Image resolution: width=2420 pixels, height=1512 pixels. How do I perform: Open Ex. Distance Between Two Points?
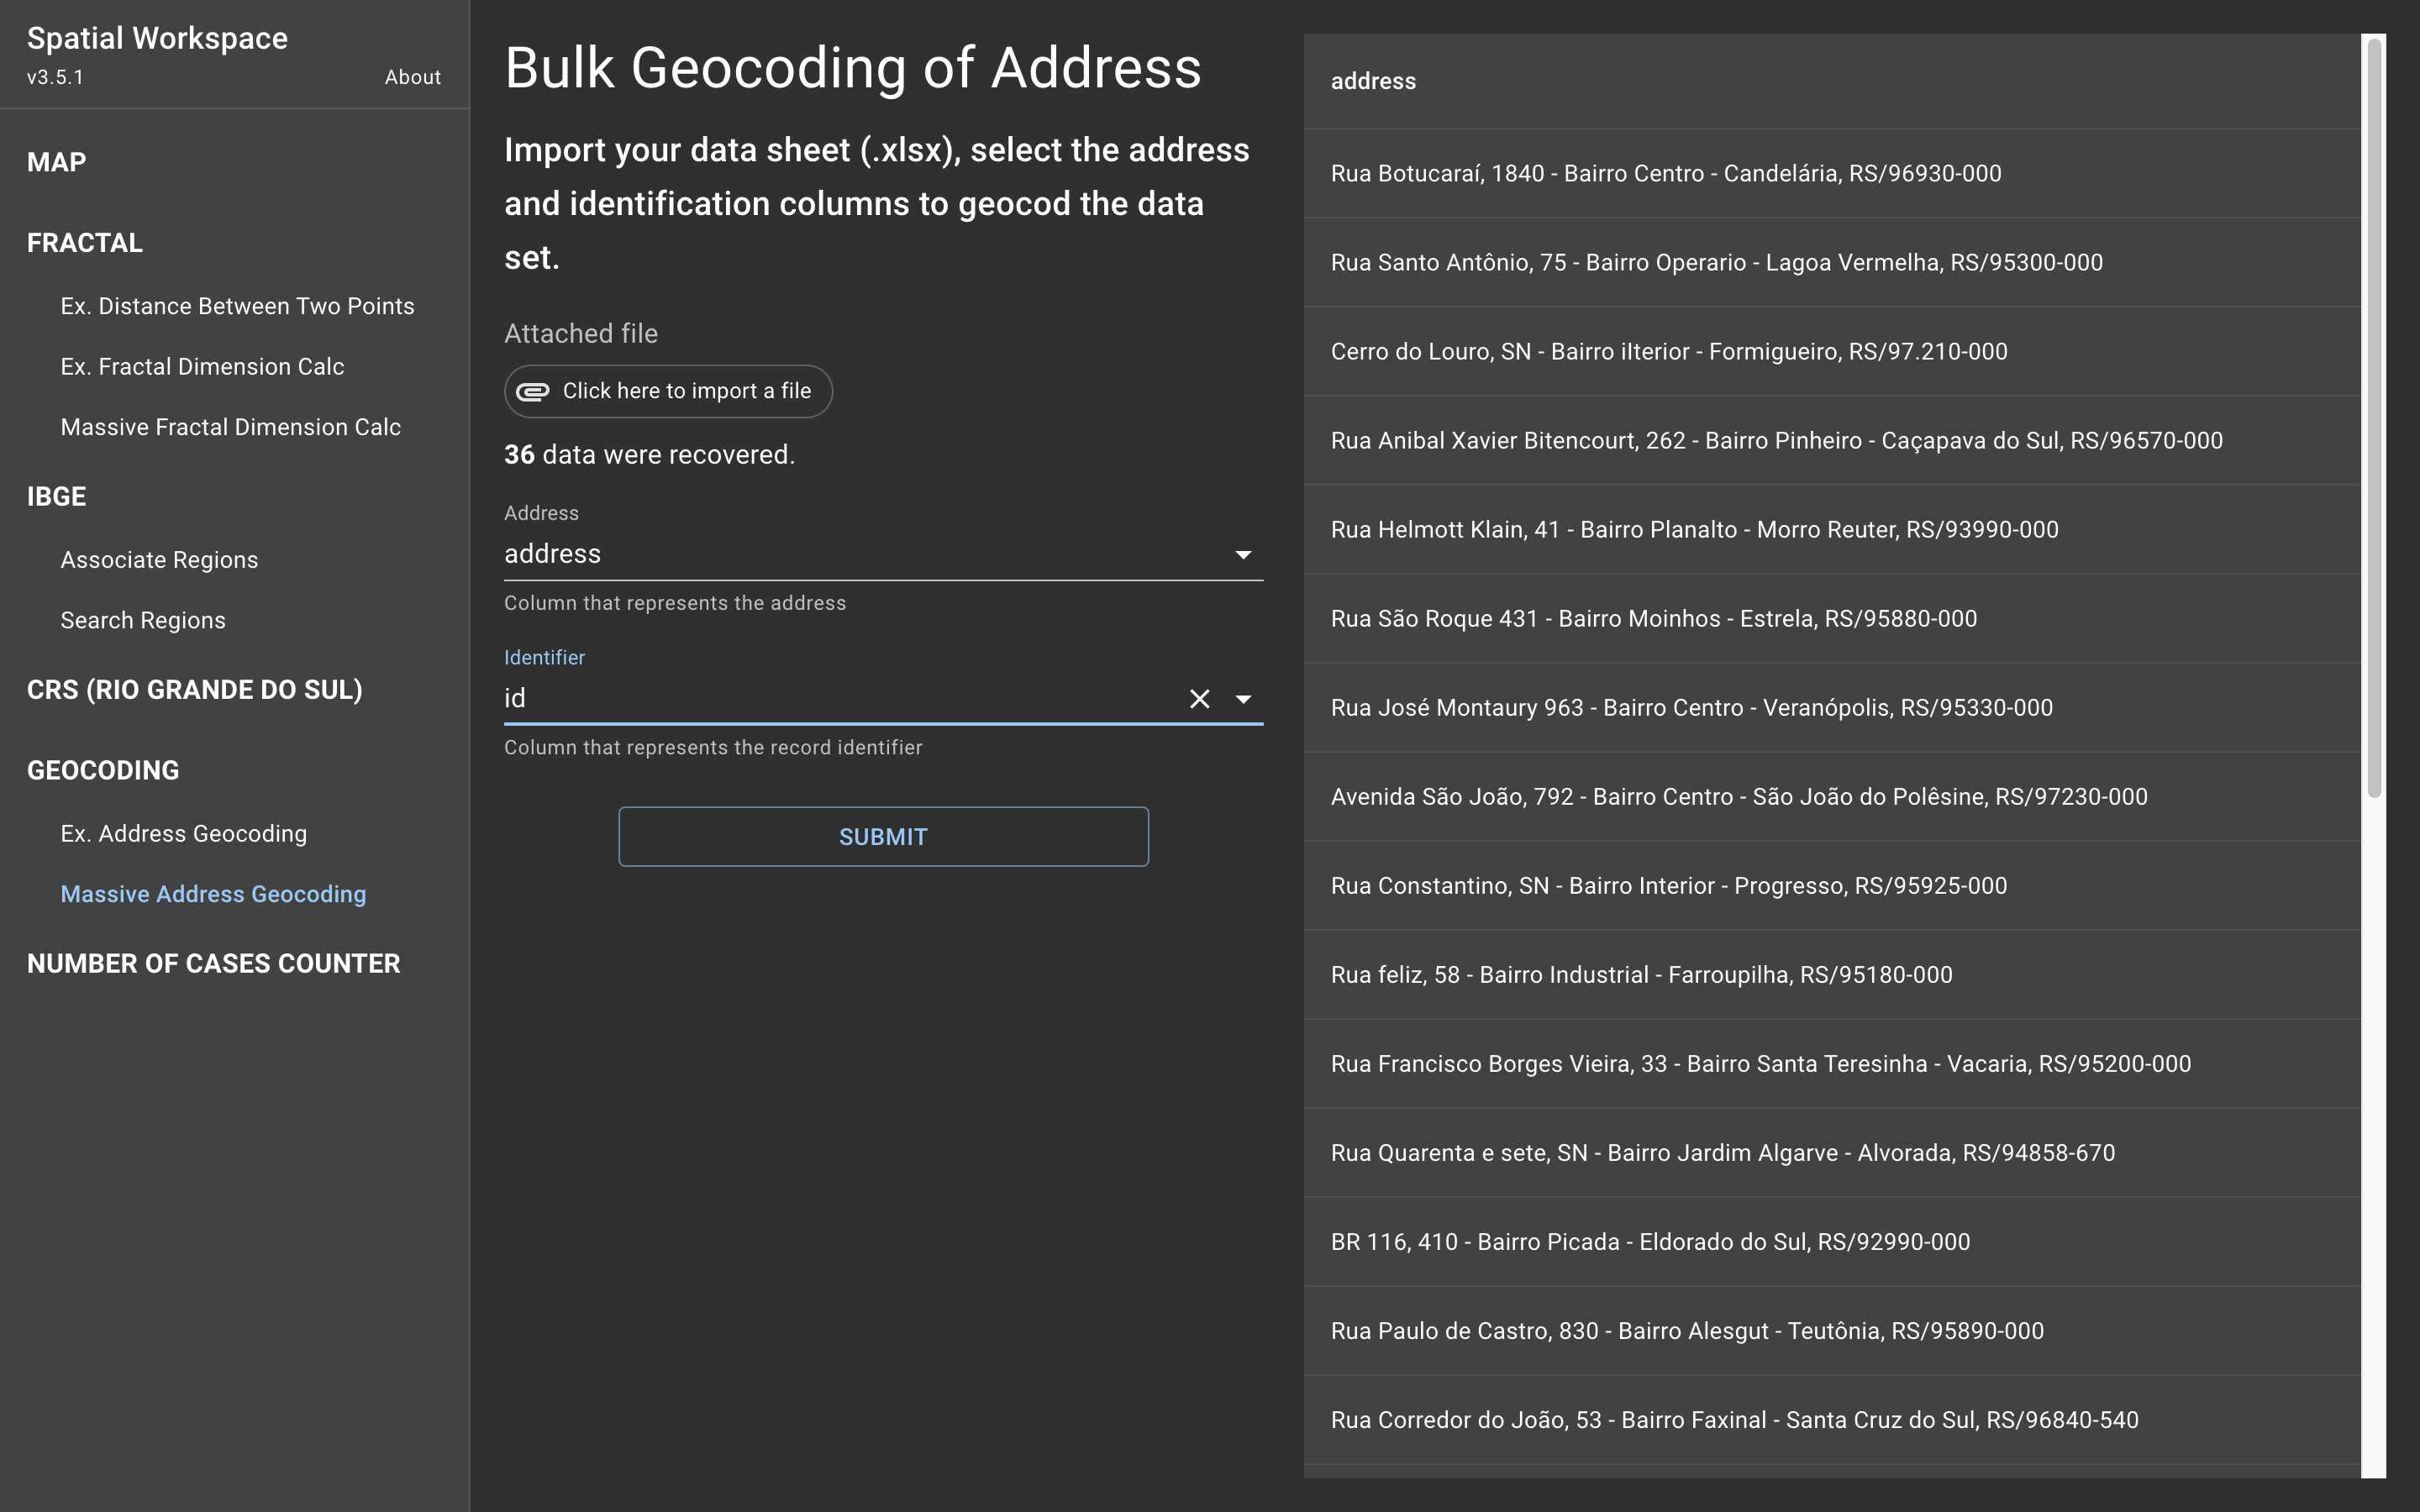click(237, 306)
